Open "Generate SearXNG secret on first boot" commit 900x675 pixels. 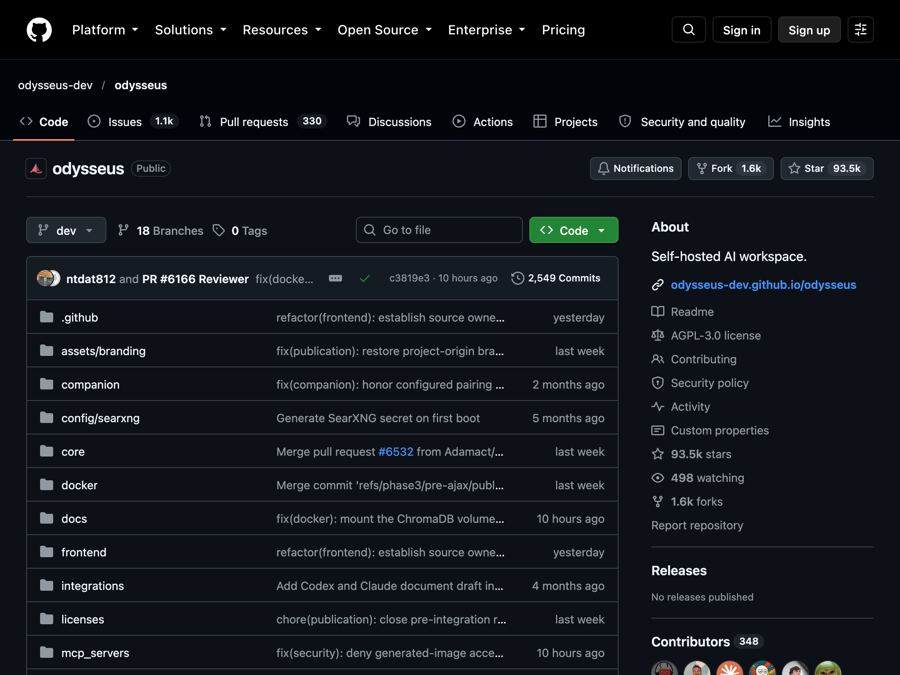[x=378, y=418]
